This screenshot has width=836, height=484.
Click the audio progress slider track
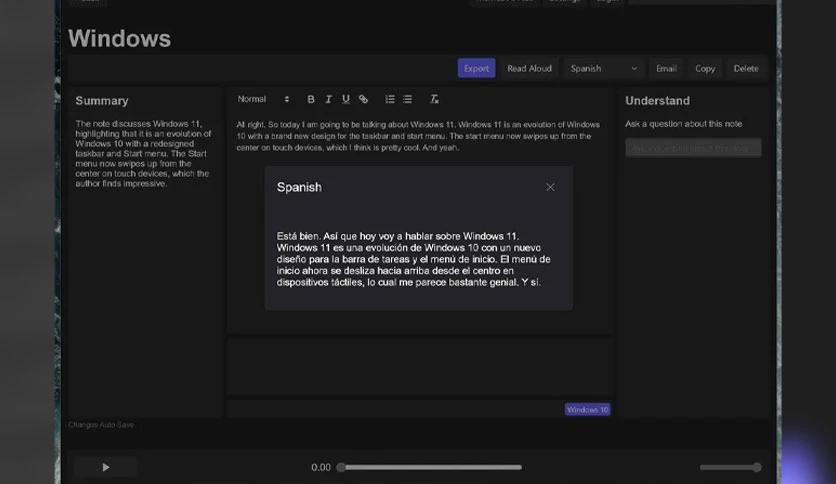(431, 467)
